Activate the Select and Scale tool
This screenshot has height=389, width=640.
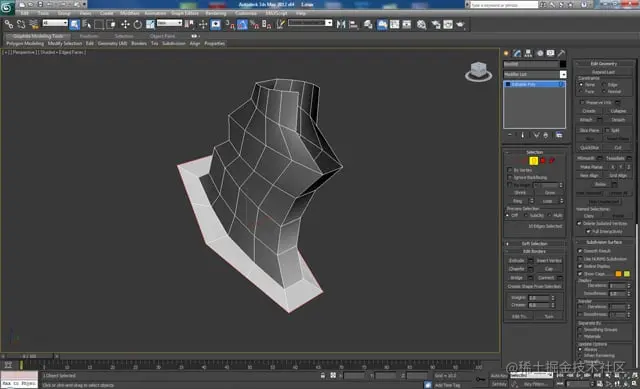(x=150, y=24)
